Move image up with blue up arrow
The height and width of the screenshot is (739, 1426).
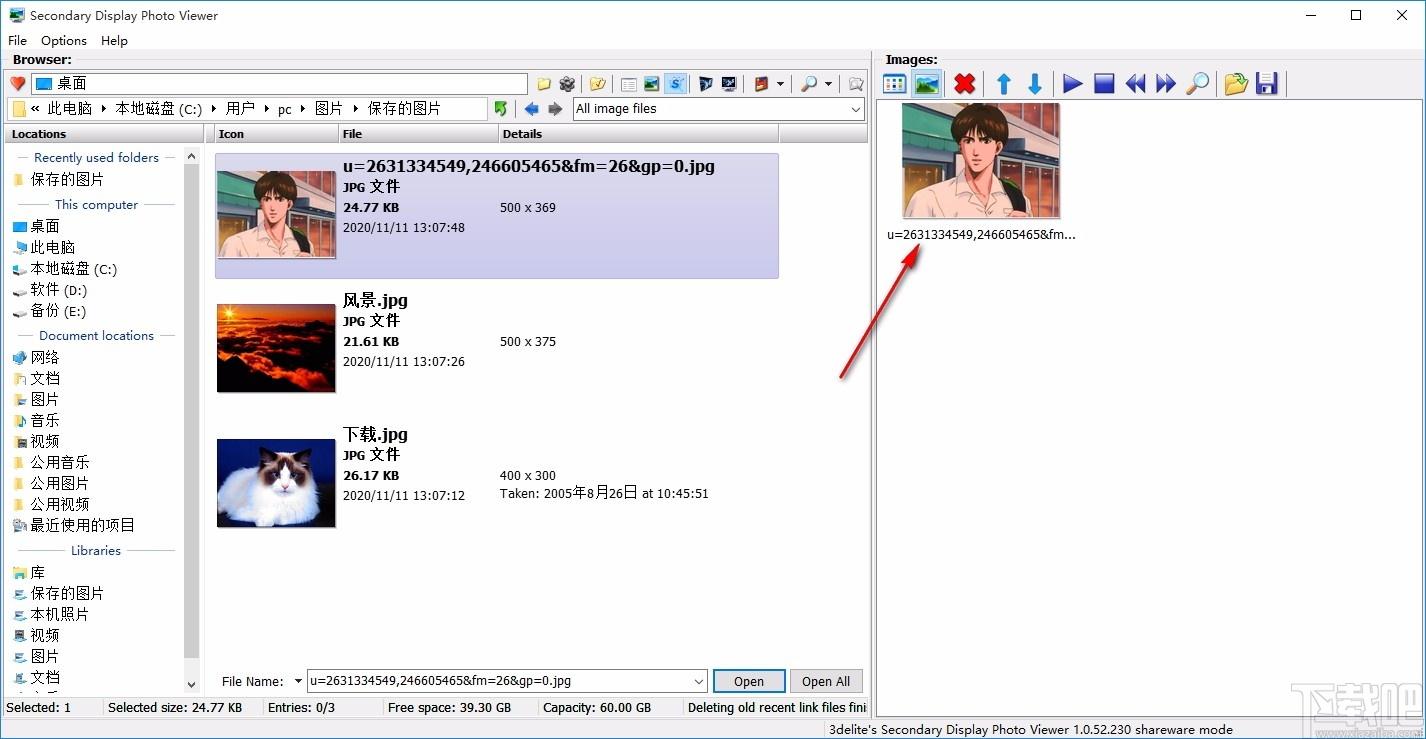tap(1004, 84)
